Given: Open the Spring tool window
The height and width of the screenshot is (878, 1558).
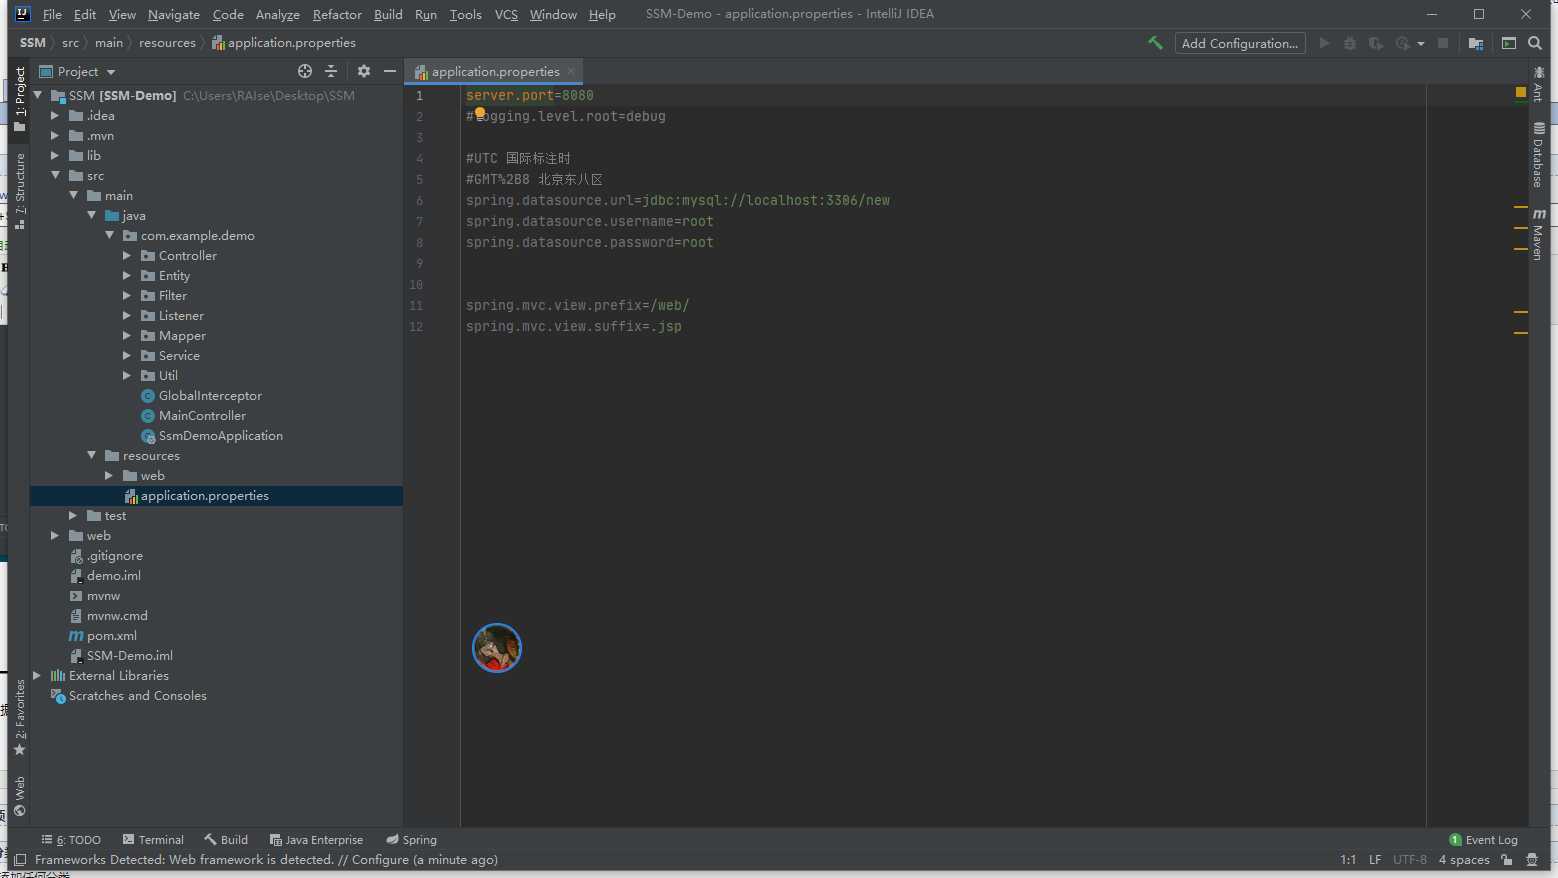Looking at the screenshot, I should pyautogui.click(x=411, y=840).
